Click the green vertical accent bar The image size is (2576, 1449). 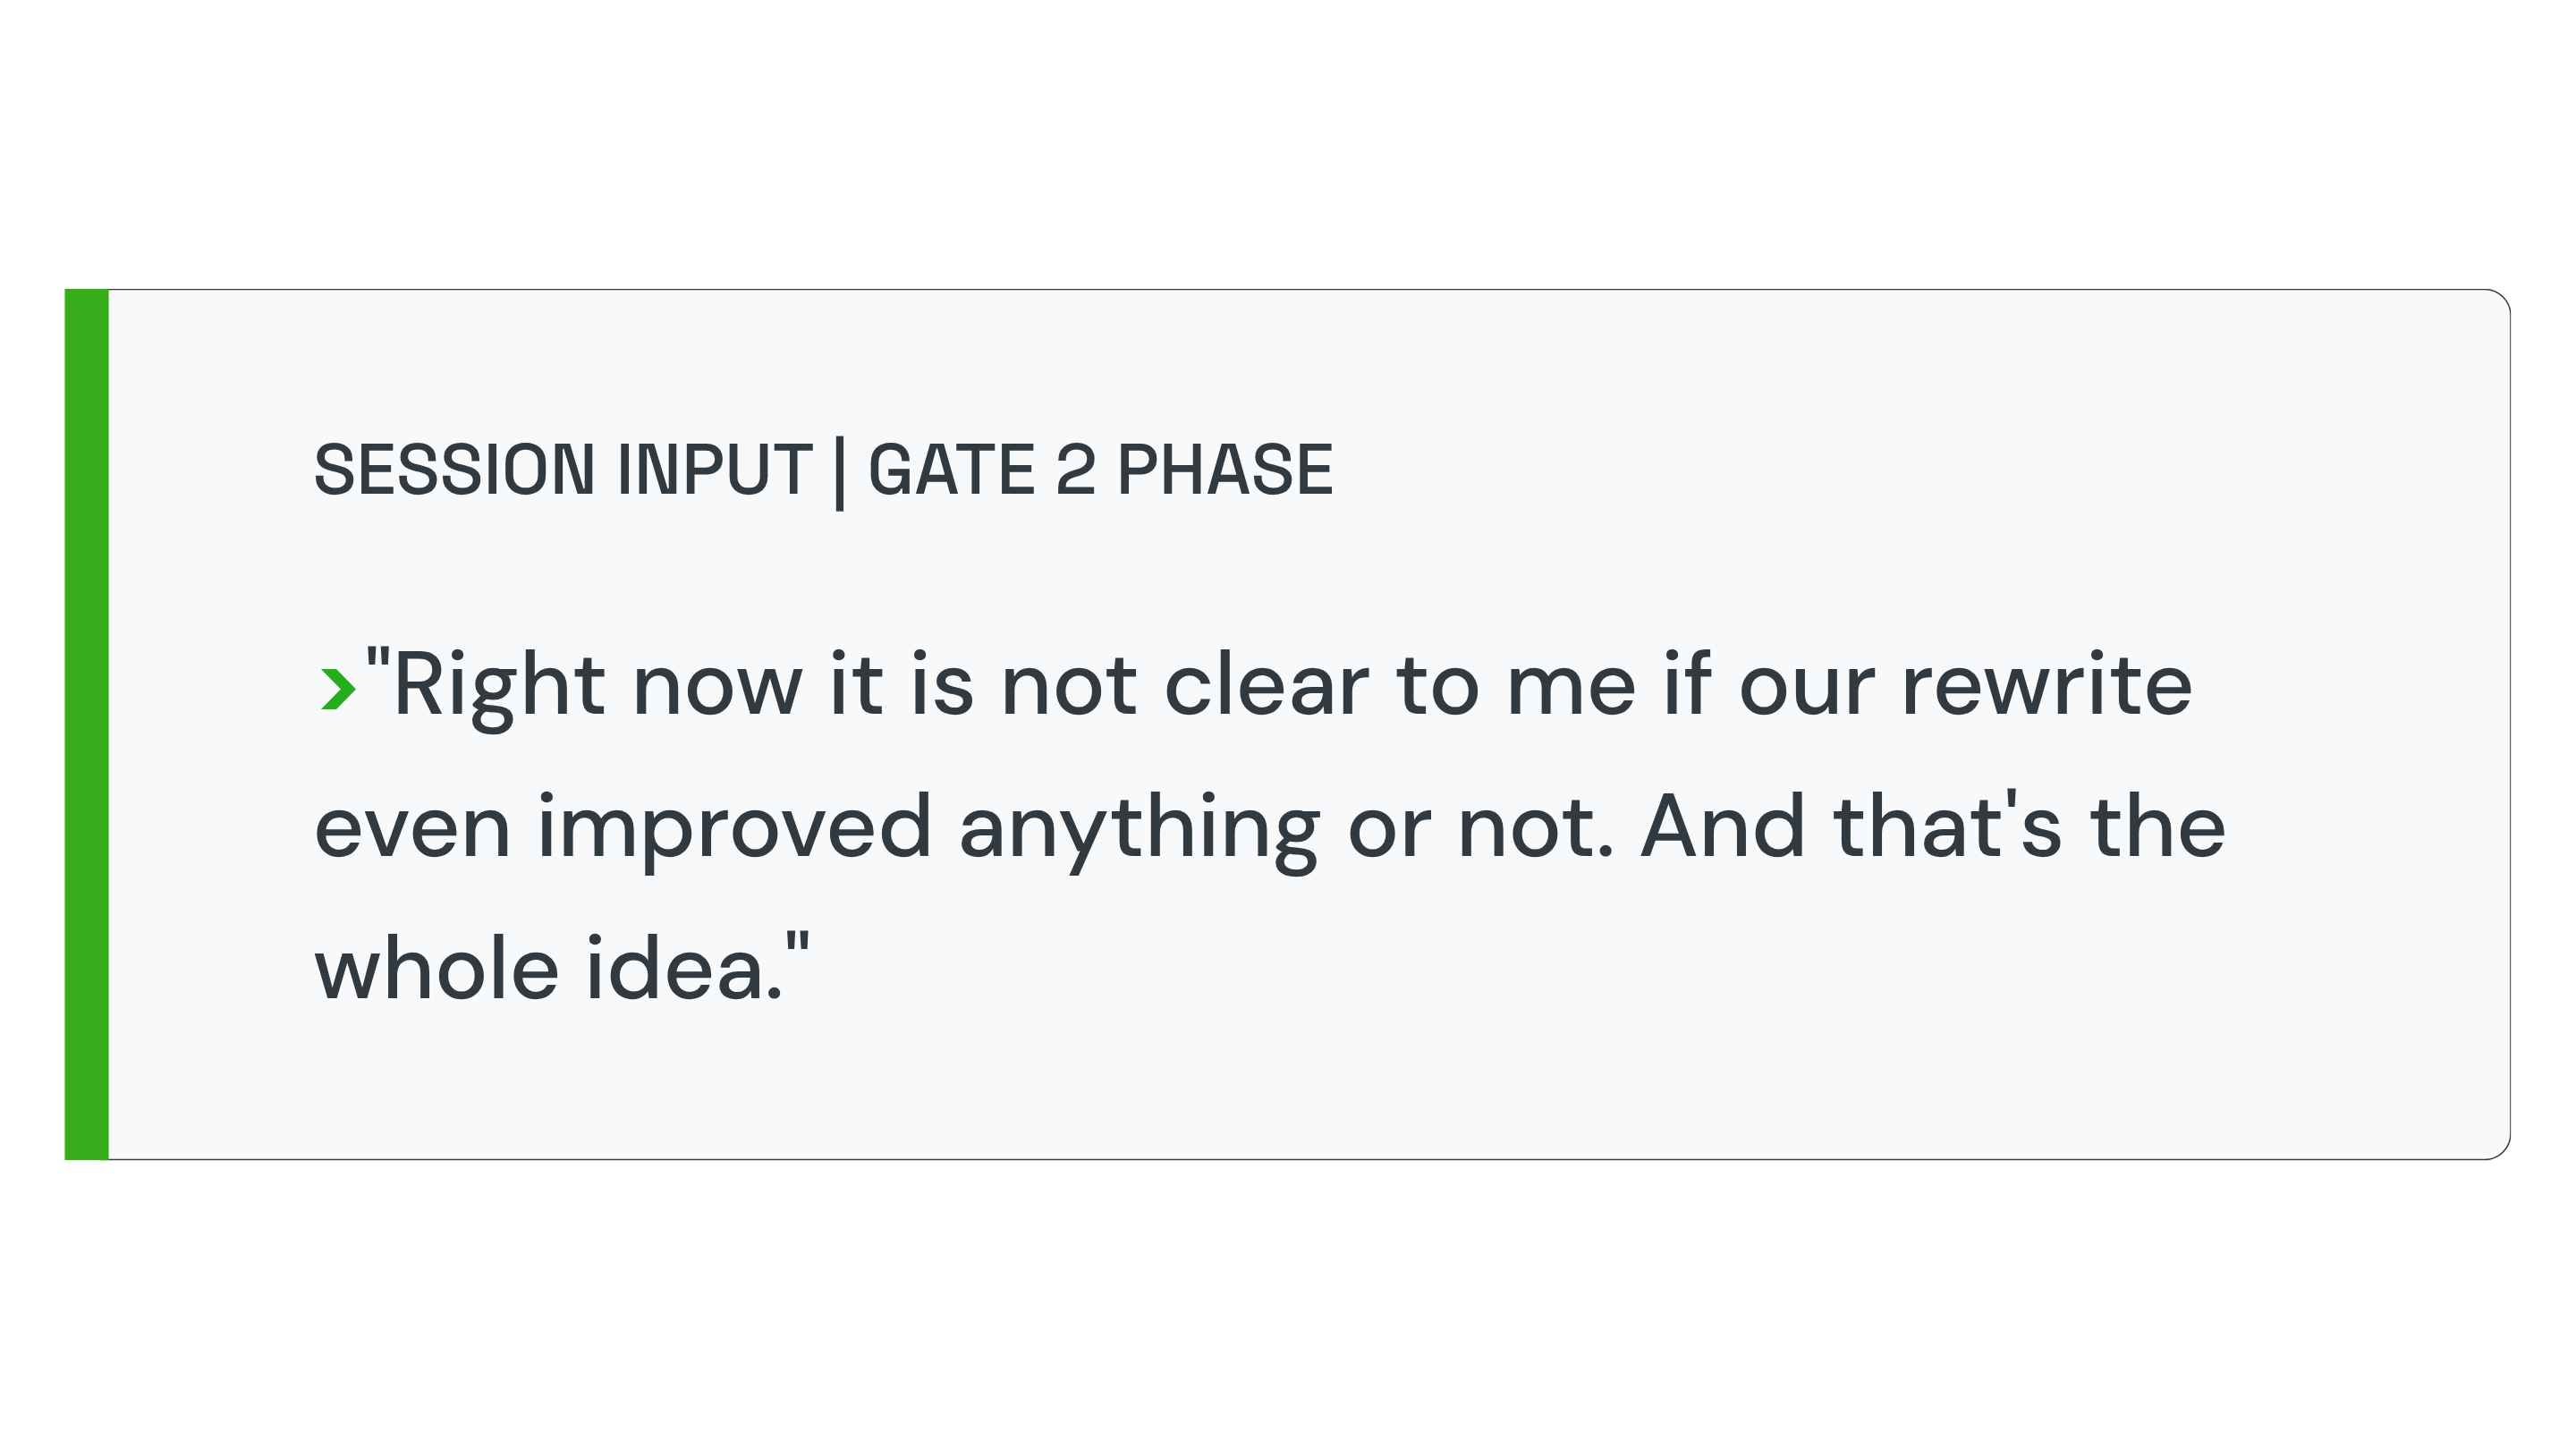pos(87,724)
